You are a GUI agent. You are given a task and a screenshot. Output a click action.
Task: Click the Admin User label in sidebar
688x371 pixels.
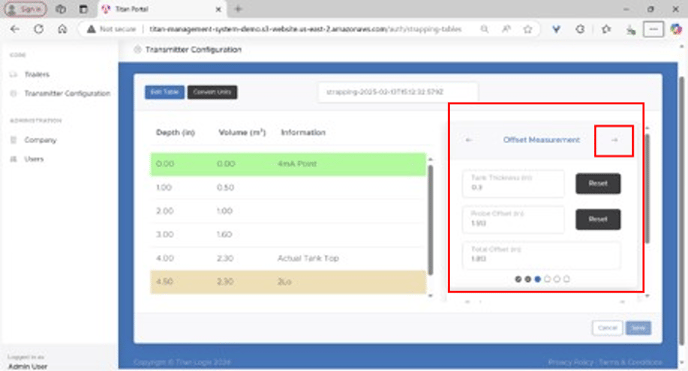pyautogui.click(x=28, y=366)
